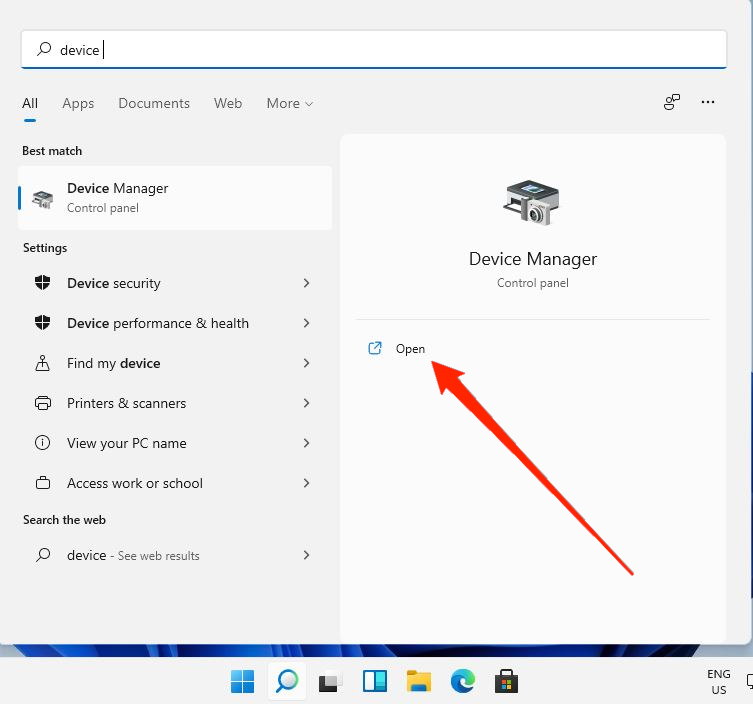
Task: Launch Microsoft Edge from the taskbar
Action: click(462, 682)
